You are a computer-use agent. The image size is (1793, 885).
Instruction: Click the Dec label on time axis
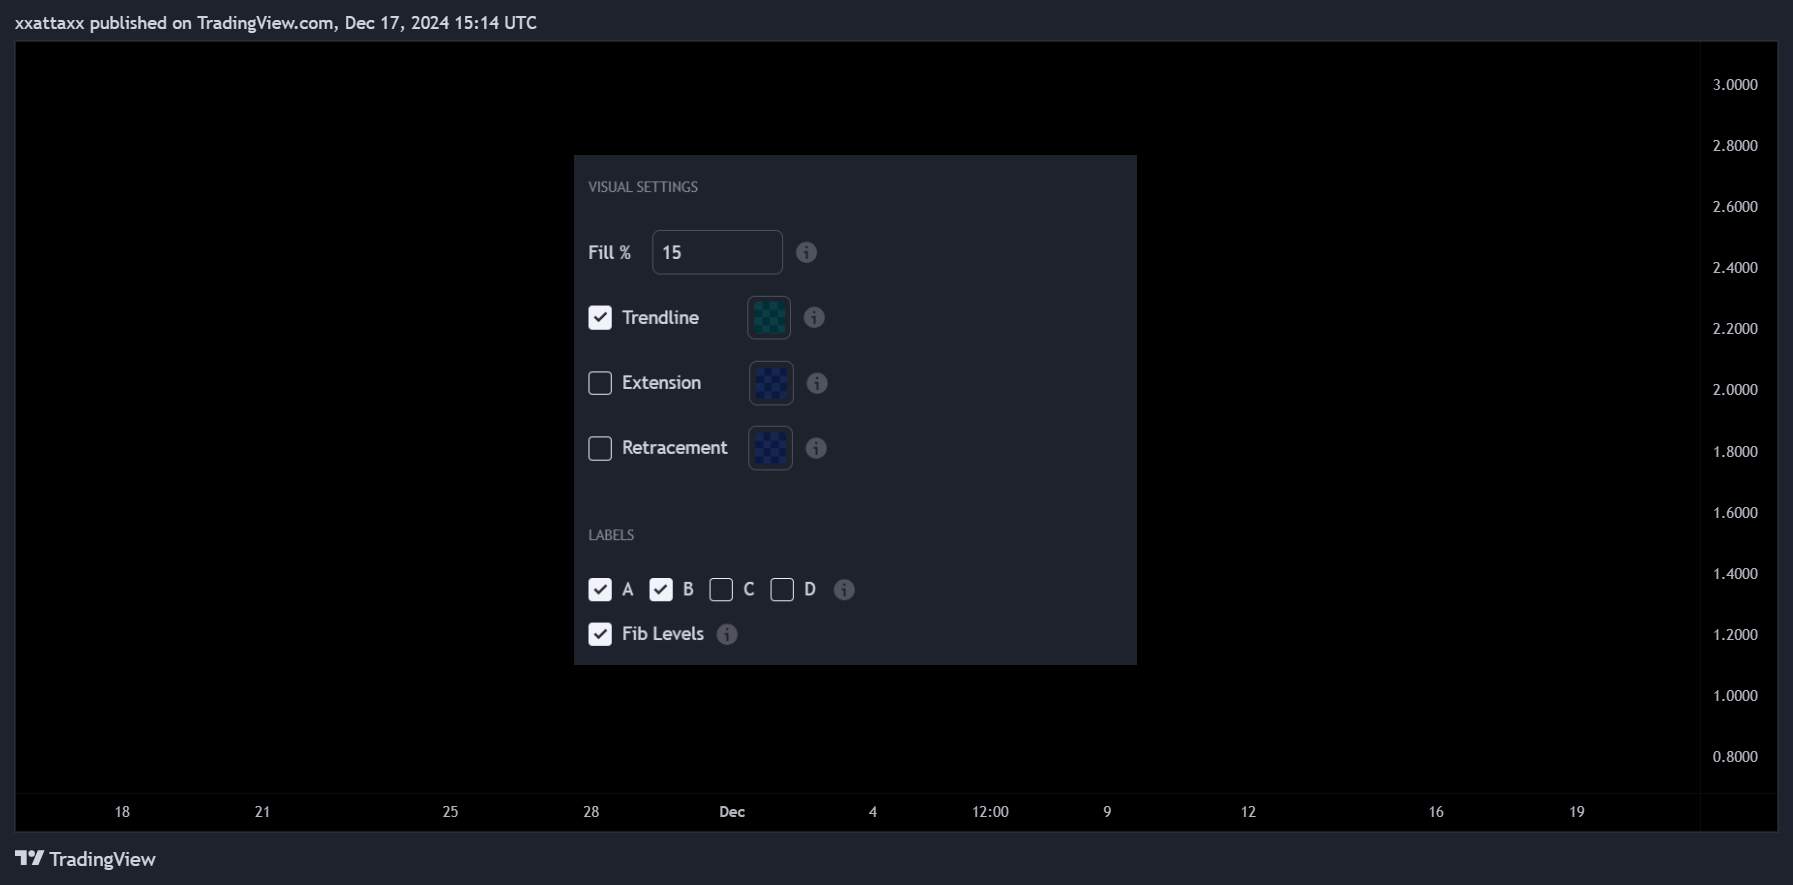click(x=732, y=812)
